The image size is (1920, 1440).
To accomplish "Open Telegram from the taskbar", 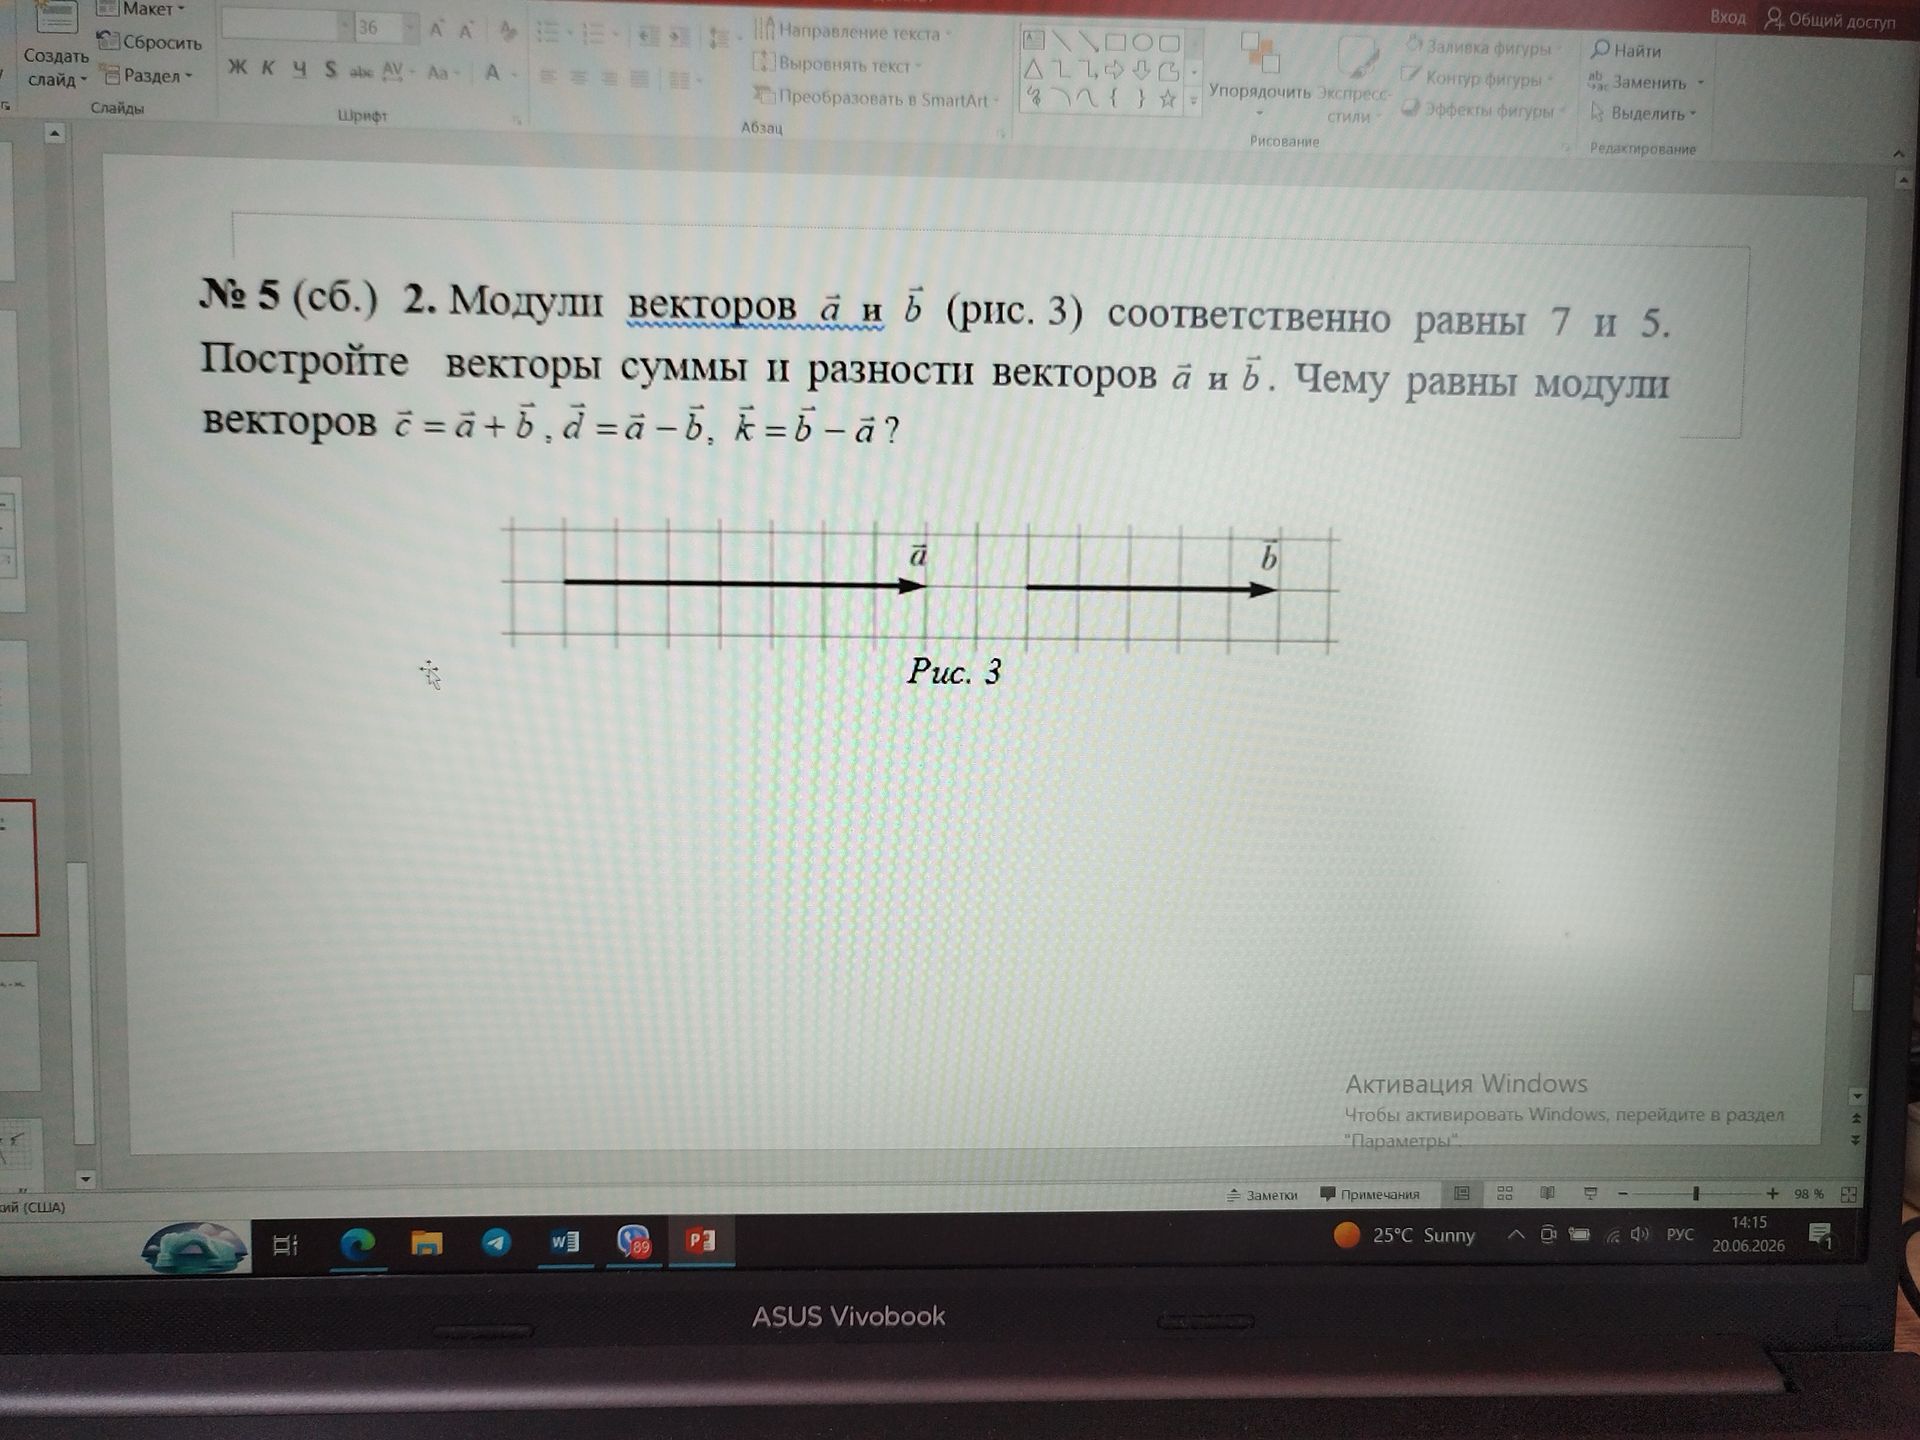I will tap(497, 1242).
